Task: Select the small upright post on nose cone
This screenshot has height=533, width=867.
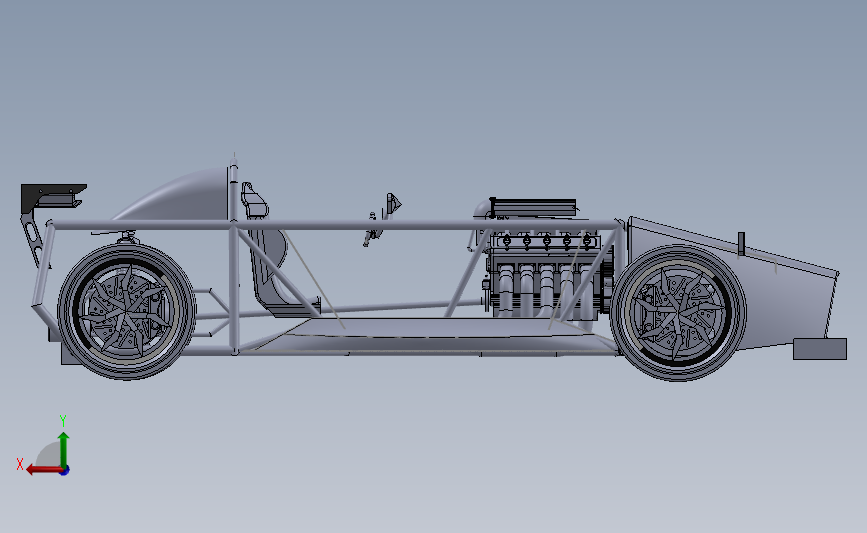Action: click(x=741, y=244)
